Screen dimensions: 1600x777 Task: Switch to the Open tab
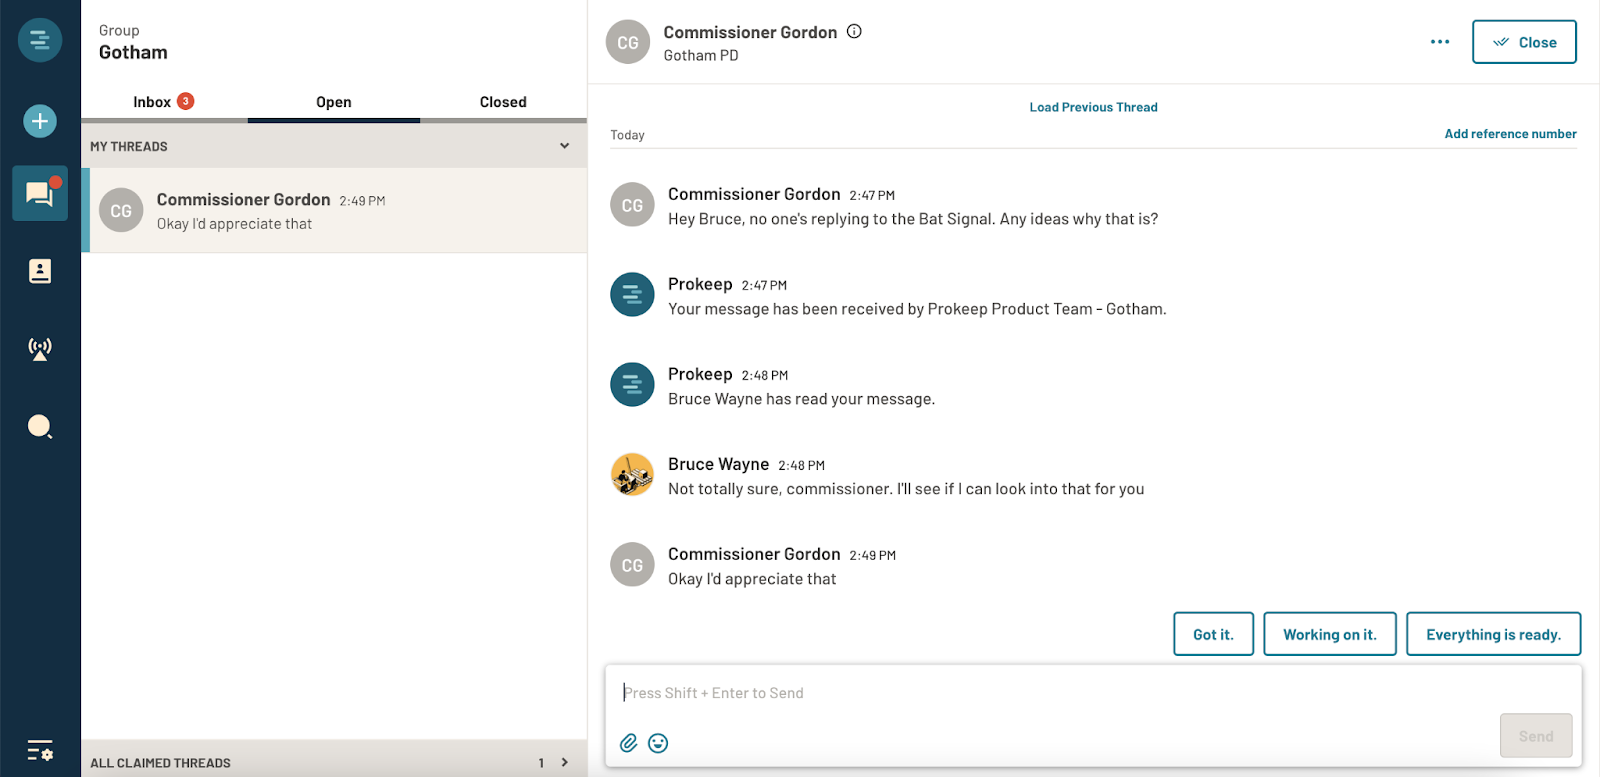pyautogui.click(x=334, y=102)
